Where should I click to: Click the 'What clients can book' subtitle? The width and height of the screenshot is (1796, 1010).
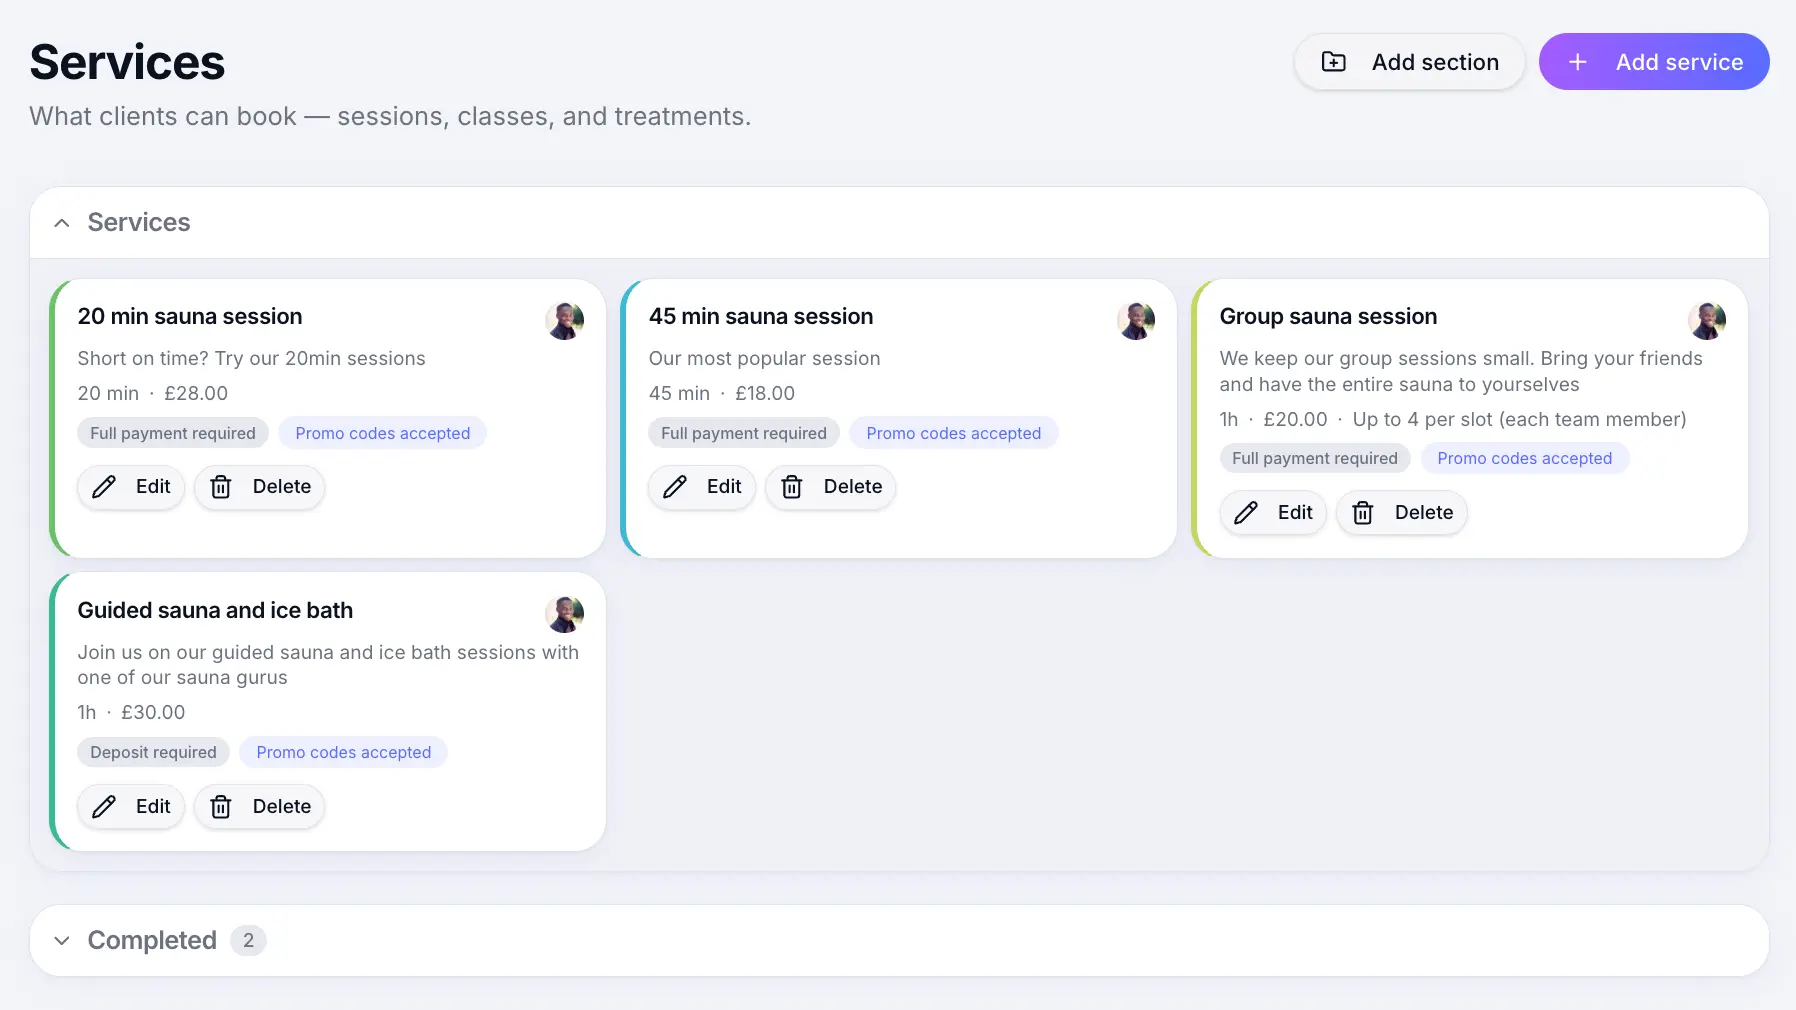click(x=390, y=117)
